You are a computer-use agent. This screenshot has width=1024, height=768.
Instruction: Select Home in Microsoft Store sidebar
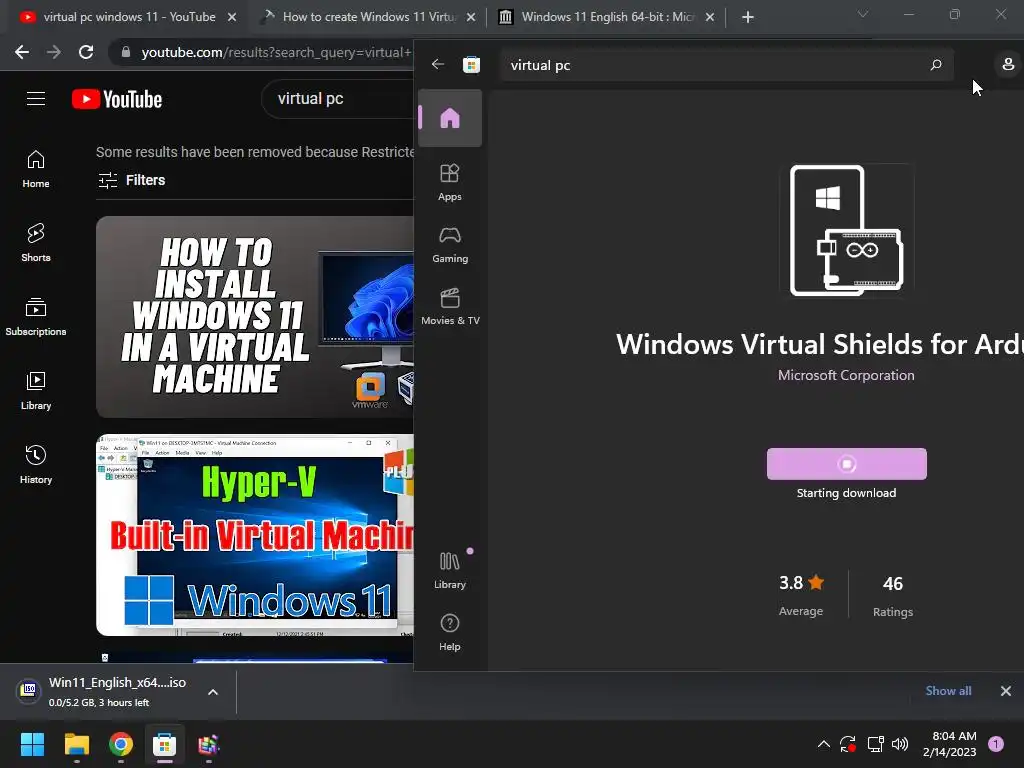450,118
